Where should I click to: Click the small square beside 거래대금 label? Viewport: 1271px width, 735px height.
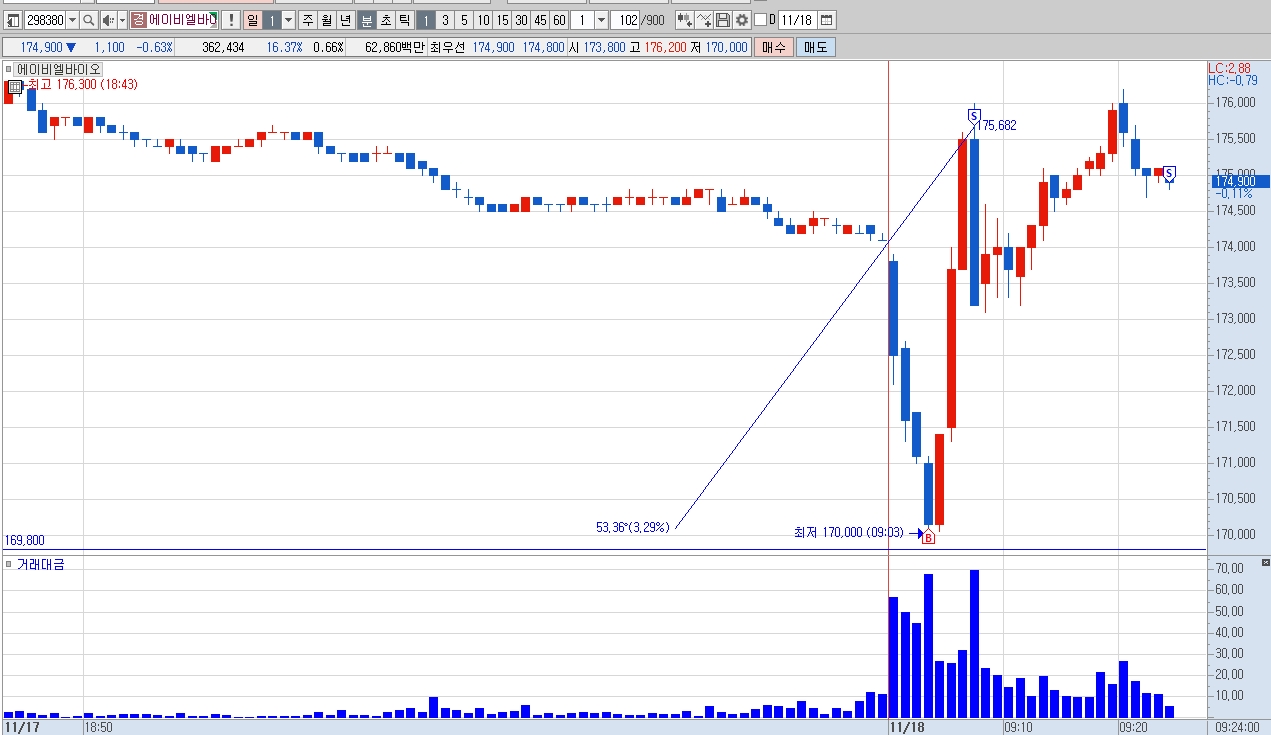pos(9,564)
